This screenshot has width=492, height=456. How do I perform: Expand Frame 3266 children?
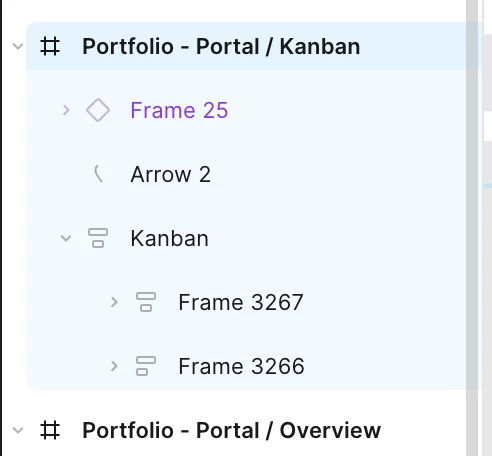(114, 366)
